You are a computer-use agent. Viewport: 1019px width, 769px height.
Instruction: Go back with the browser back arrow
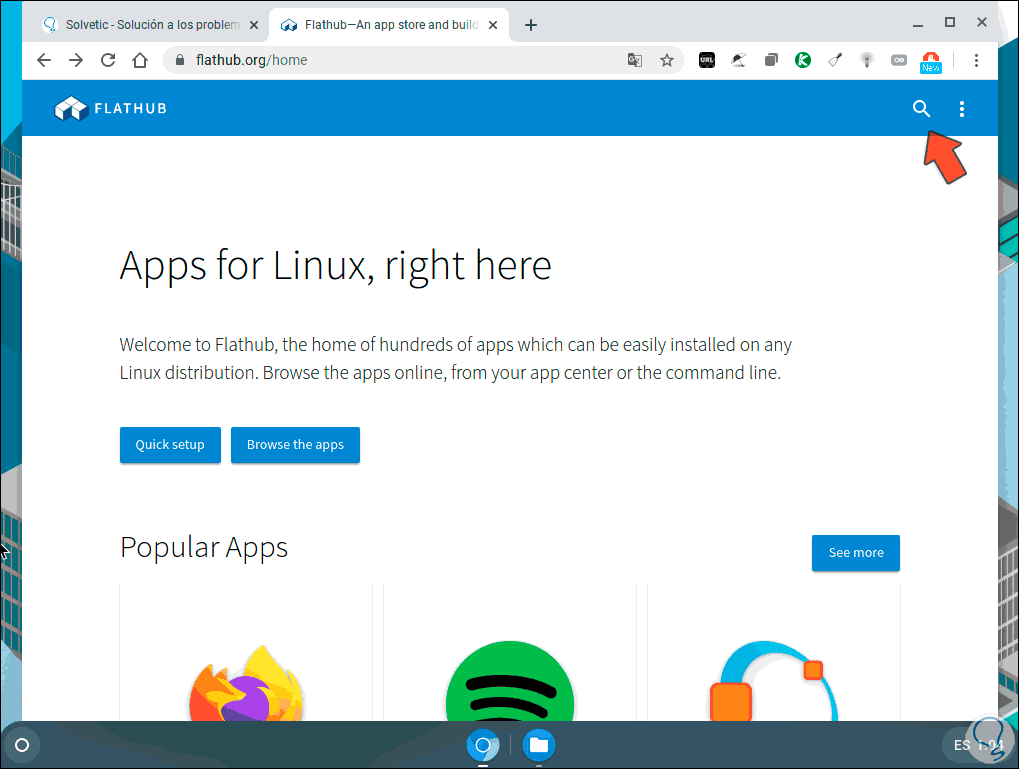pyautogui.click(x=44, y=60)
